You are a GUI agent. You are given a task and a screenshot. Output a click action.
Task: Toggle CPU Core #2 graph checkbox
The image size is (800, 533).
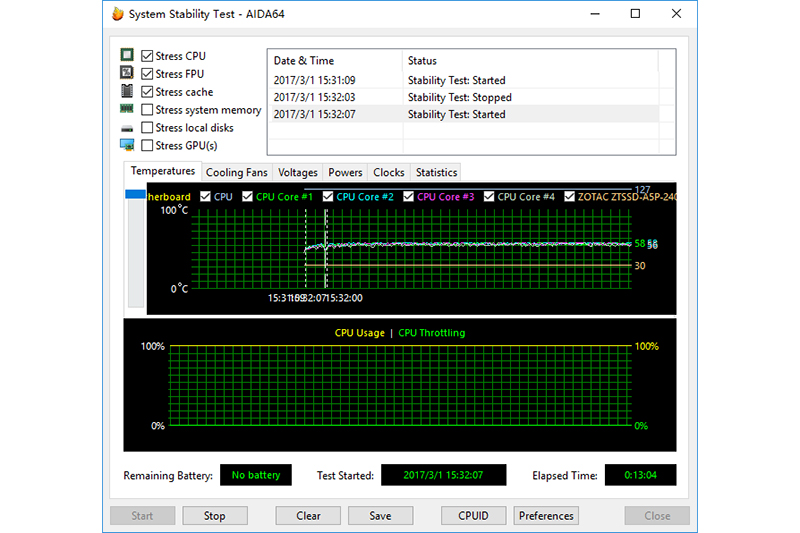328,196
